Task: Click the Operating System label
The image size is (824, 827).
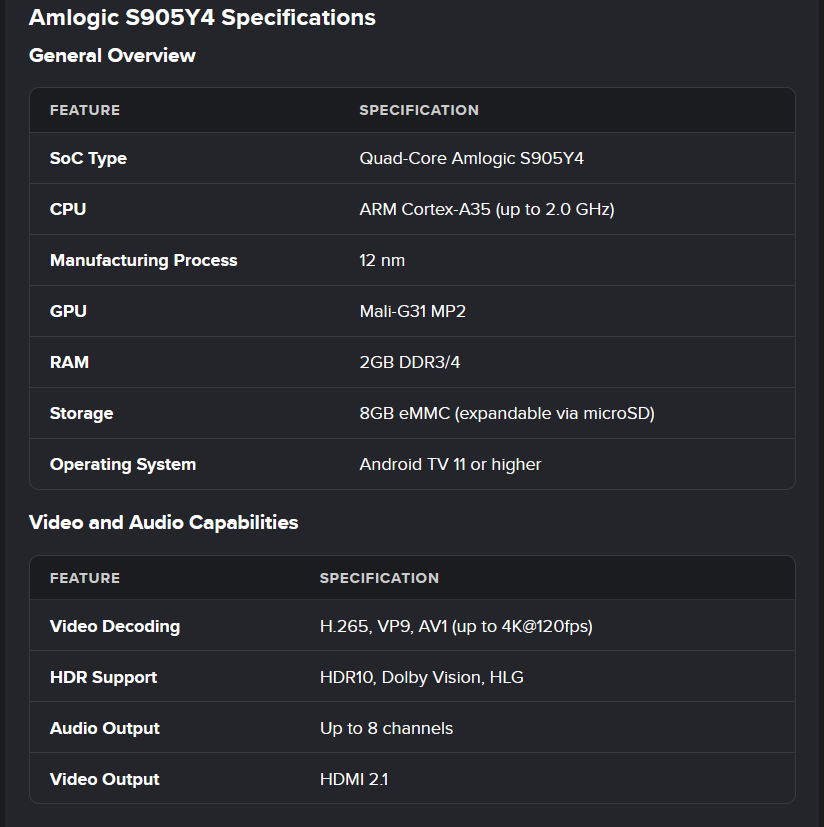Action: point(123,464)
